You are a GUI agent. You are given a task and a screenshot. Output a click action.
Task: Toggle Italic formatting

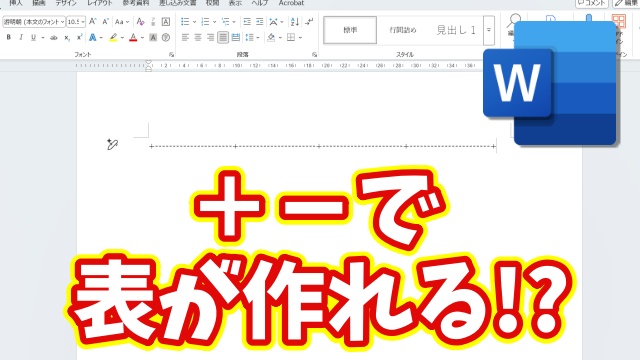coord(21,37)
